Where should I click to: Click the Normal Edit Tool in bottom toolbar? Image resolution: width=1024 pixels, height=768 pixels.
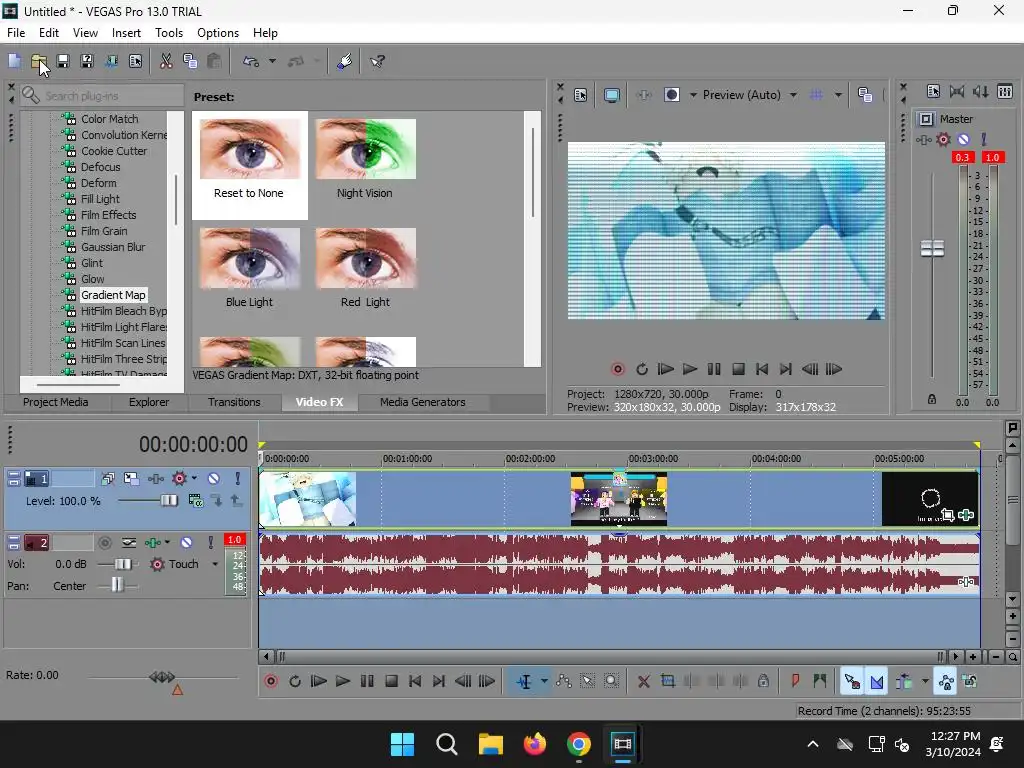(x=524, y=682)
